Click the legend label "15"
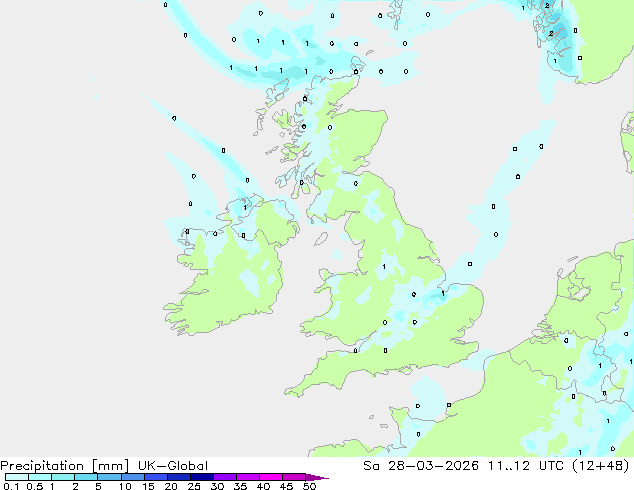Image resolution: width=634 pixels, height=490 pixels. click(148, 486)
